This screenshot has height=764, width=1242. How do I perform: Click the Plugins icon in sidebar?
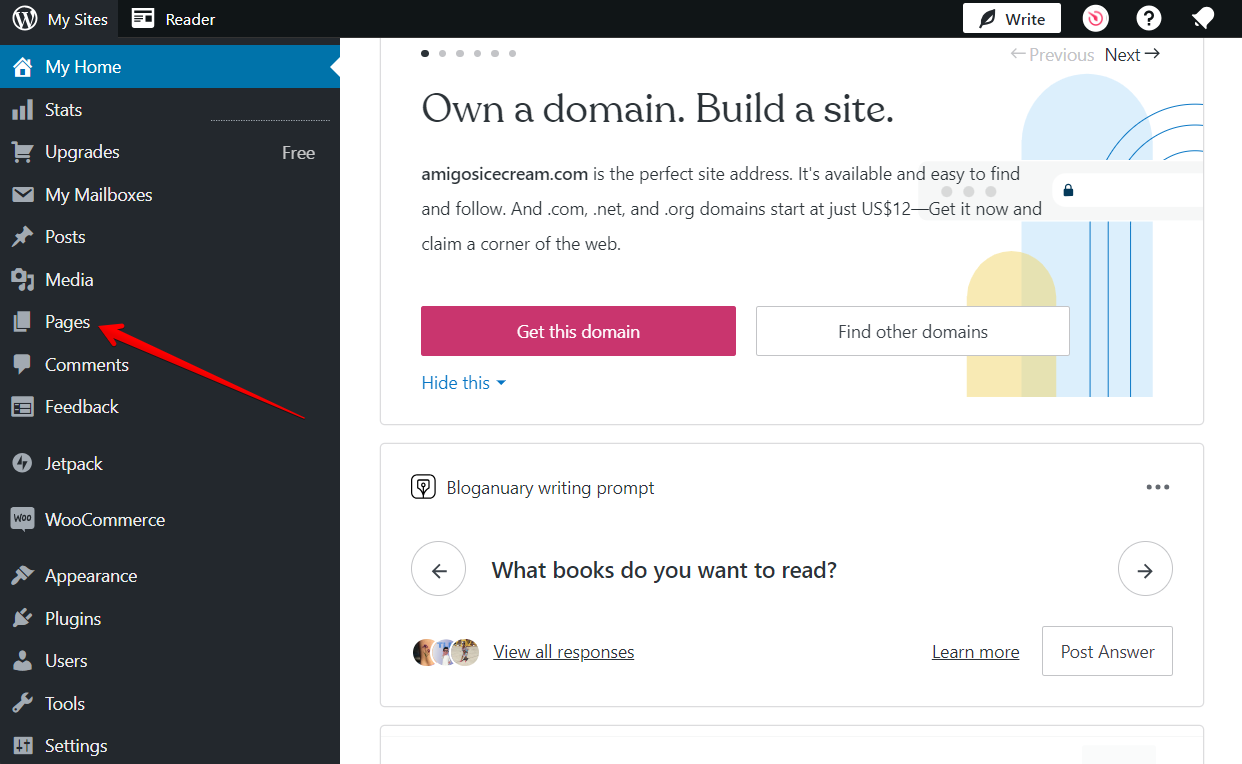(22, 618)
